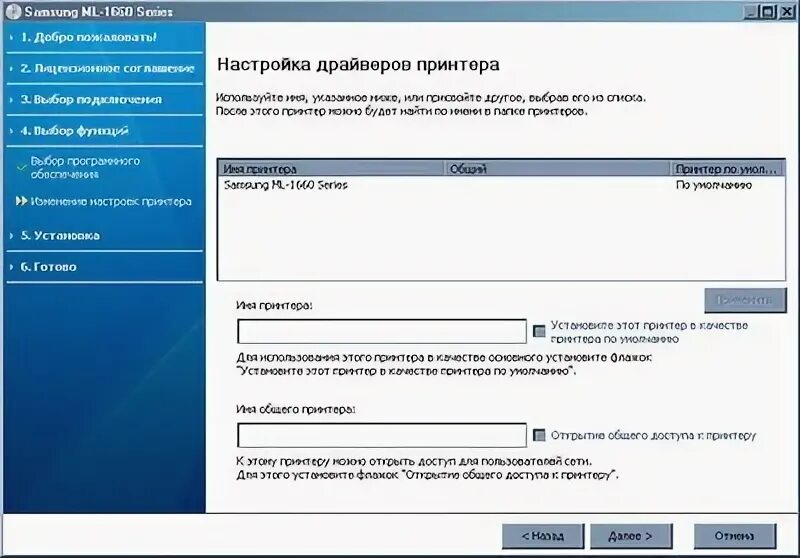800x558 pixels.
Task: Select the Samsung ML-1660 Series row
Action: click(x=502, y=185)
